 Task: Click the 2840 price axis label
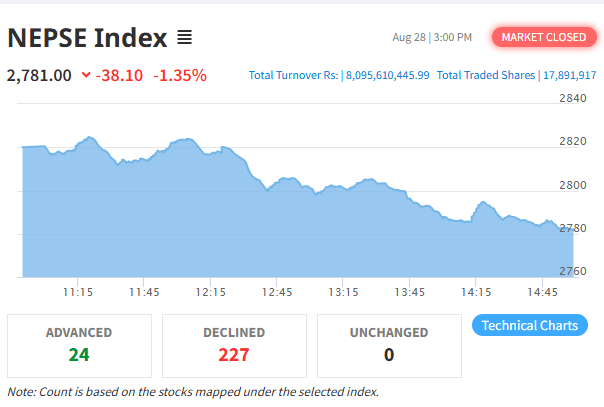(574, 98)
